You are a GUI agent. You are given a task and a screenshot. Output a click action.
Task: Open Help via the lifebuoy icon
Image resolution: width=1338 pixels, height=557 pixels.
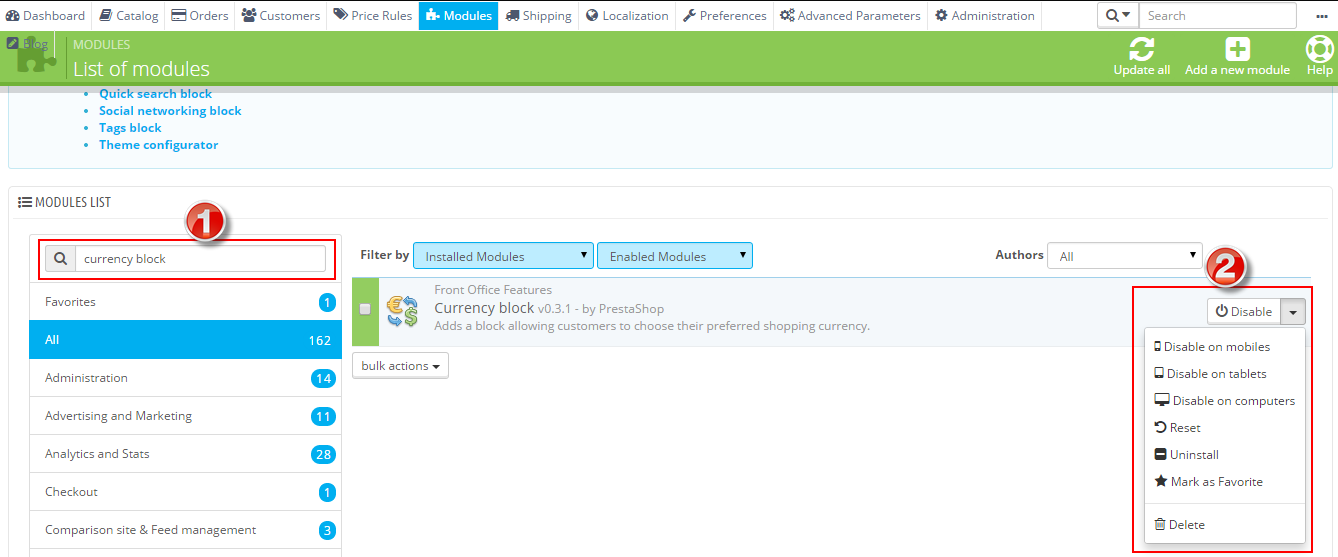[x=1319, y=49]
